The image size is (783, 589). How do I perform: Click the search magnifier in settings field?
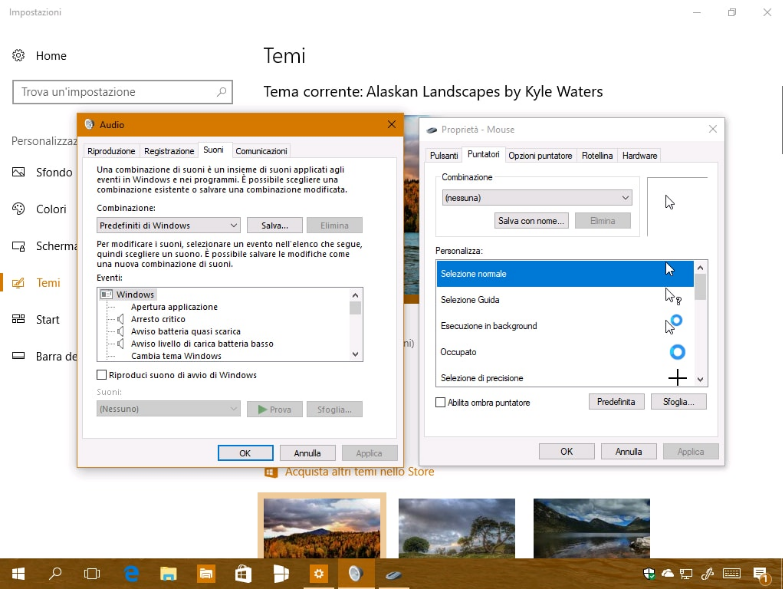point(221,92)
